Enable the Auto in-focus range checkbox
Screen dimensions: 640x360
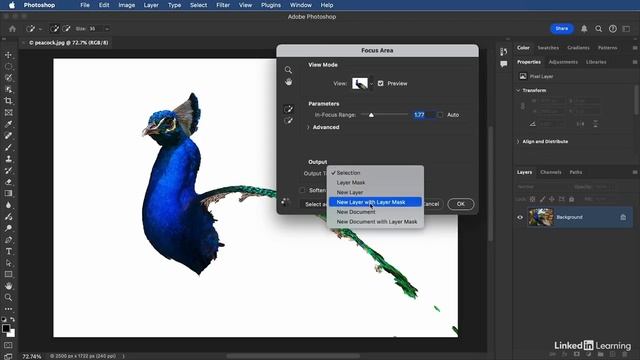(x=440, y=115)
